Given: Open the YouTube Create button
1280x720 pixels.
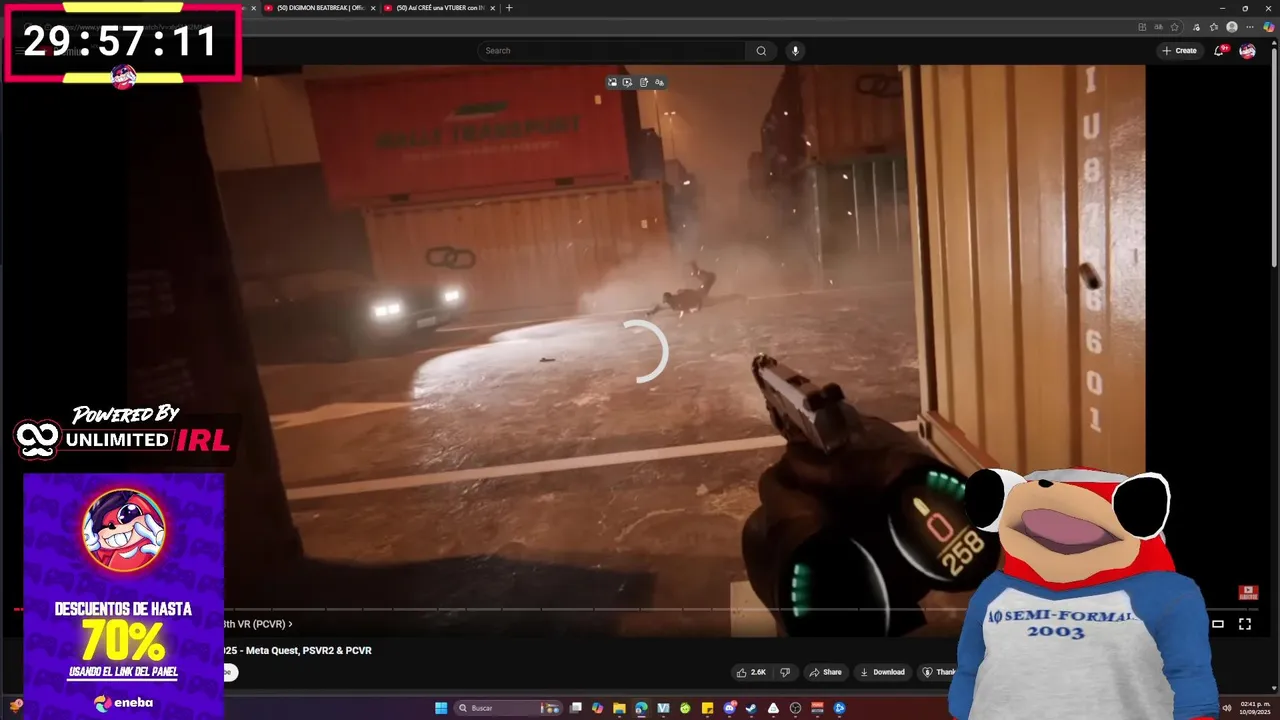Looking at the screenshot, I should pos(1180,51).
